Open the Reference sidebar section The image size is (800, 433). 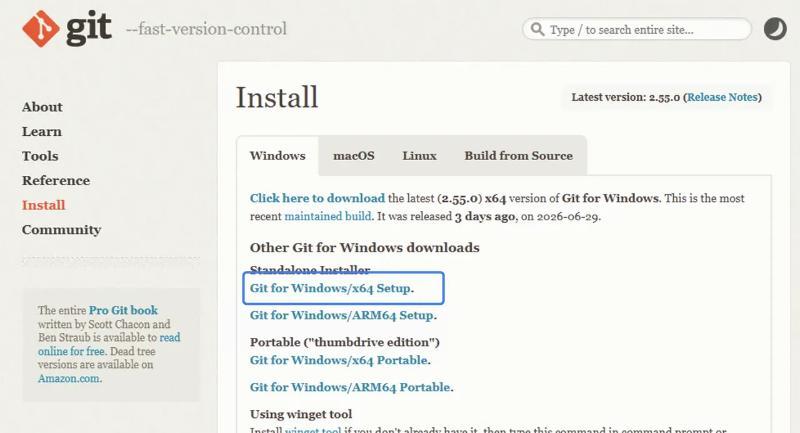point(56,181)
